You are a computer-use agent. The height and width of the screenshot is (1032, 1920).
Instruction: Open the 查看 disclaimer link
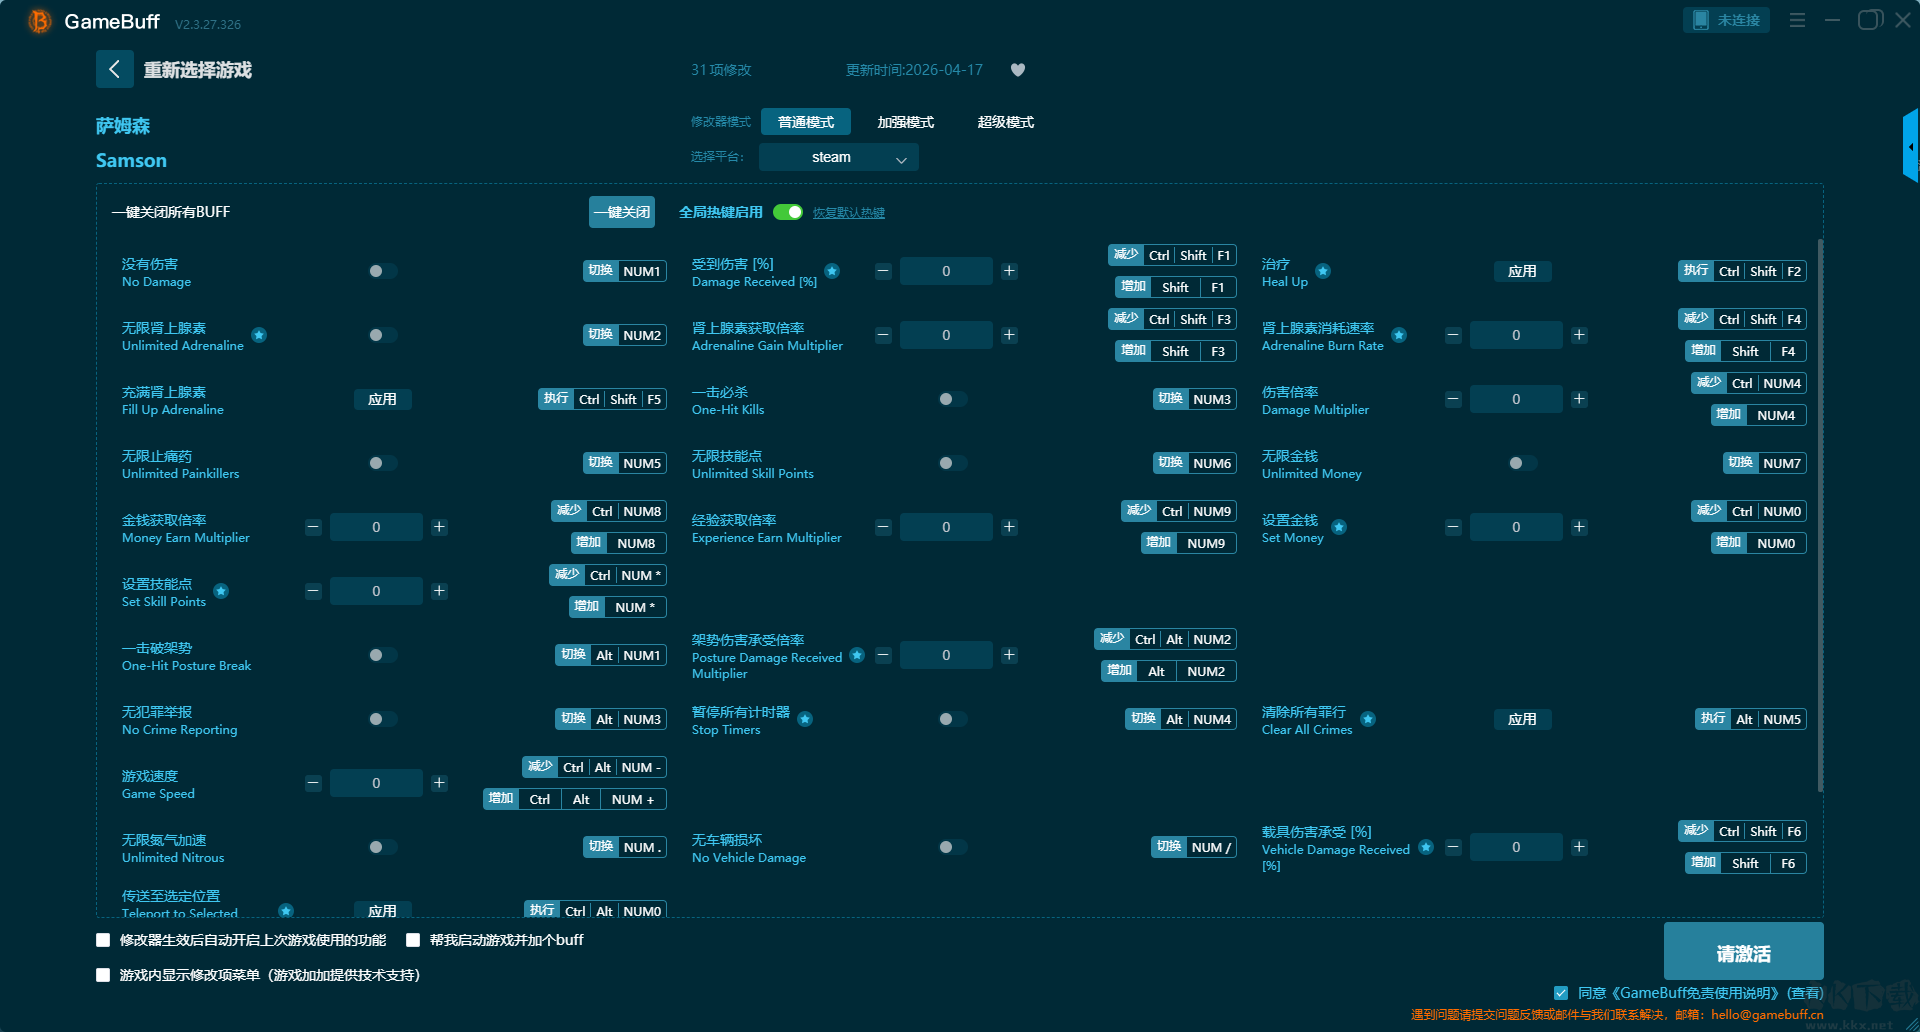(x=1805, y=993)
